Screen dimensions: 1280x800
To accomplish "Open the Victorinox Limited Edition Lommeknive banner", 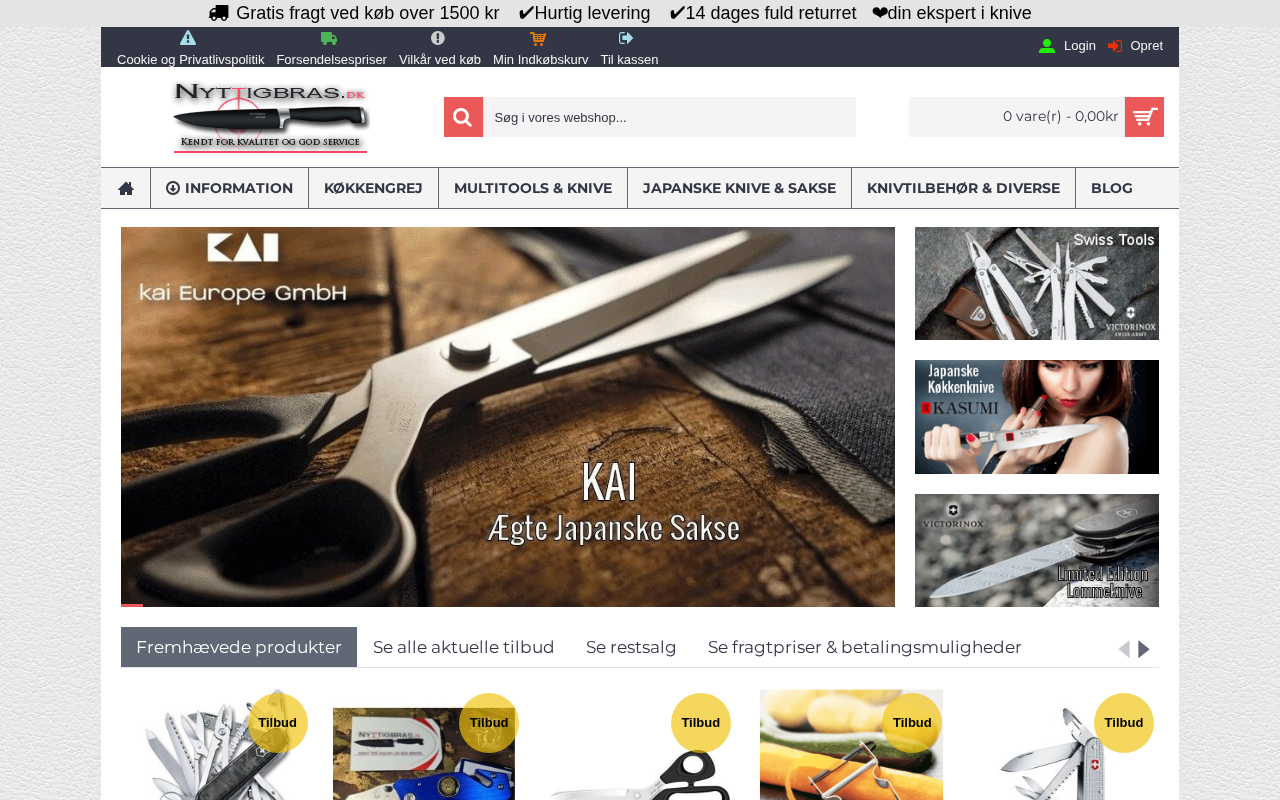I will pos(1037,550).
